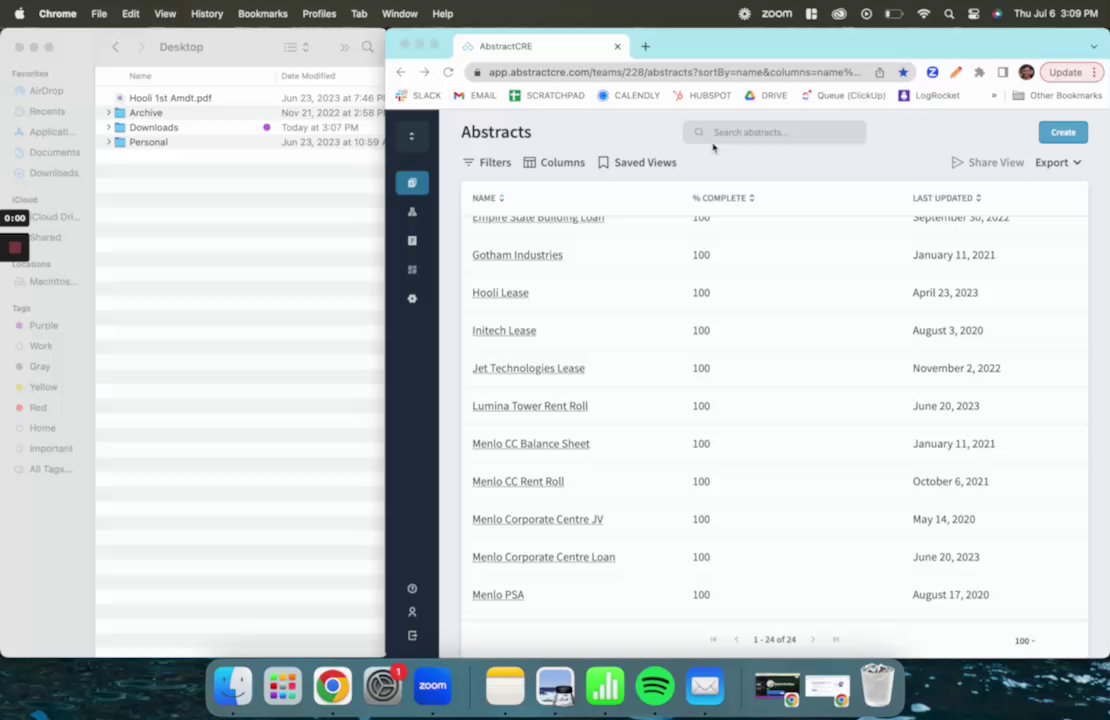Open the Gotham Industries abstract
The width and height of the screenshot is (1110, 720).
517,255
